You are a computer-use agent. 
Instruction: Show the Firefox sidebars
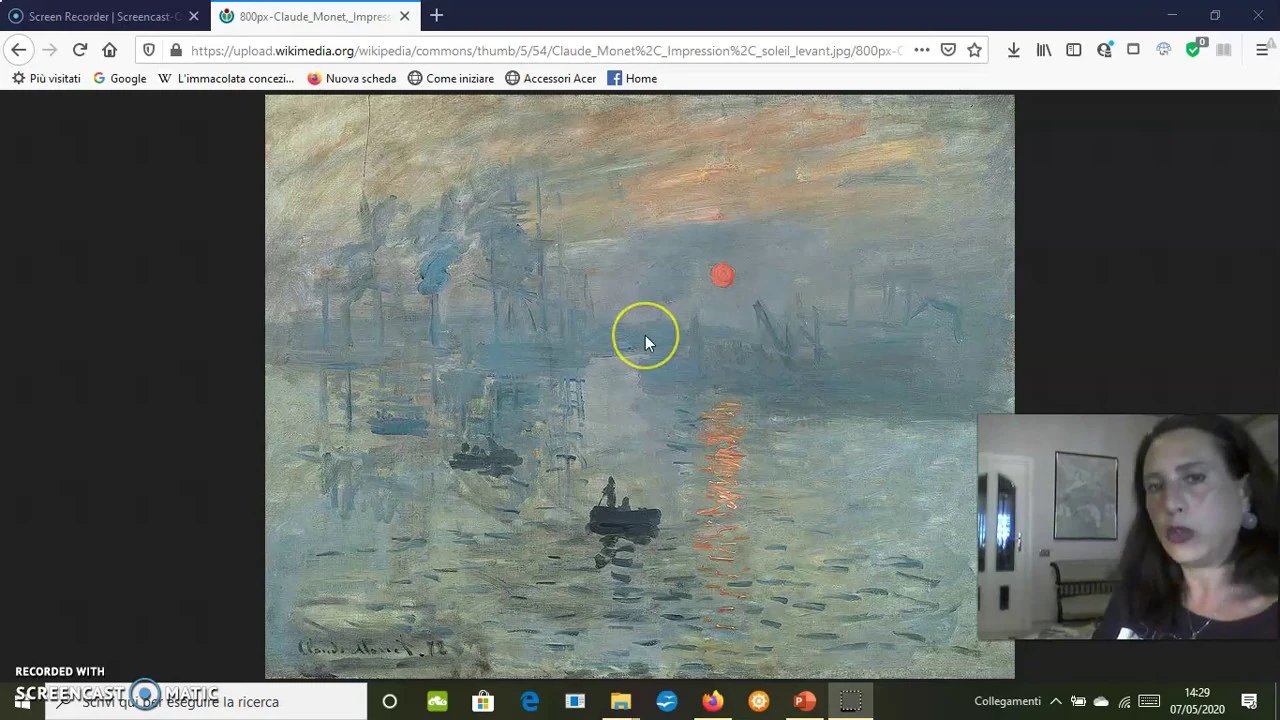[1074, 50]
